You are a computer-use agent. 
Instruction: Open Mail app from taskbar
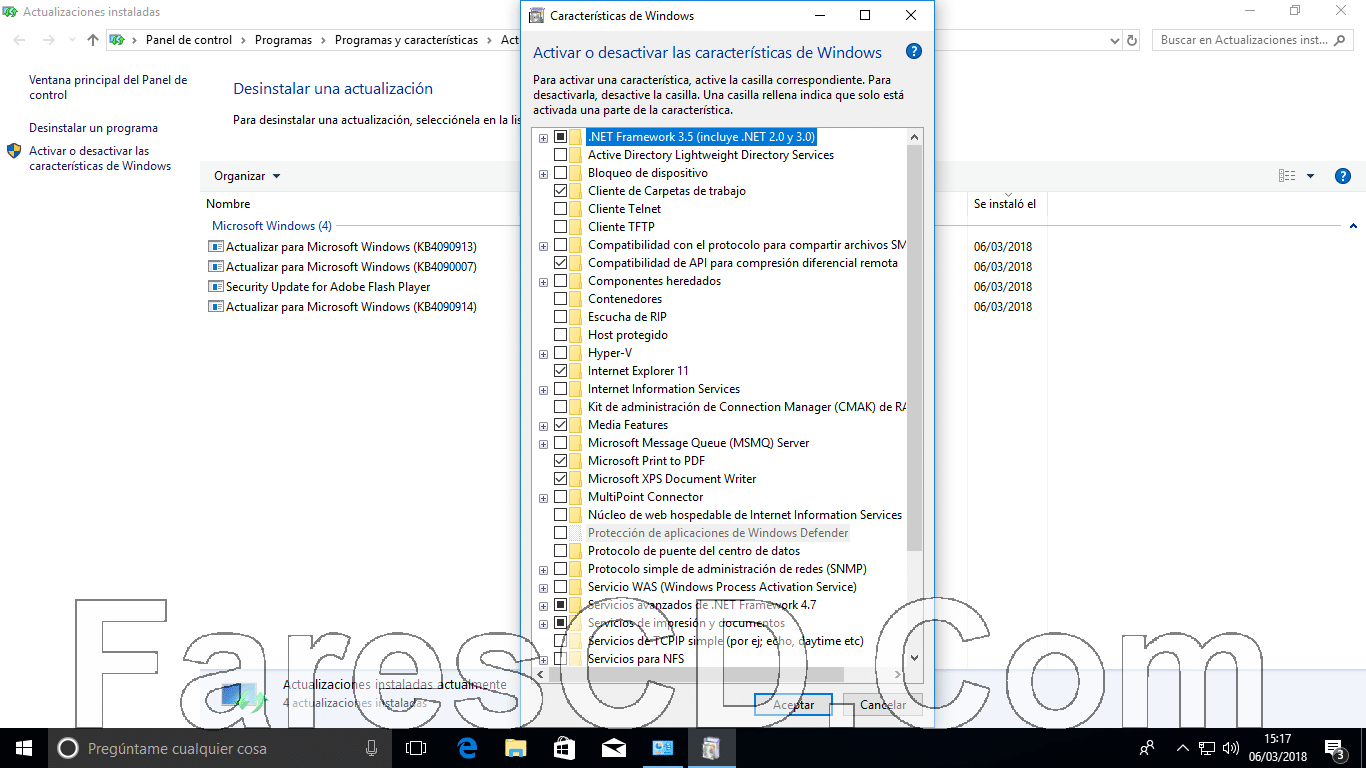pos(613,748)
